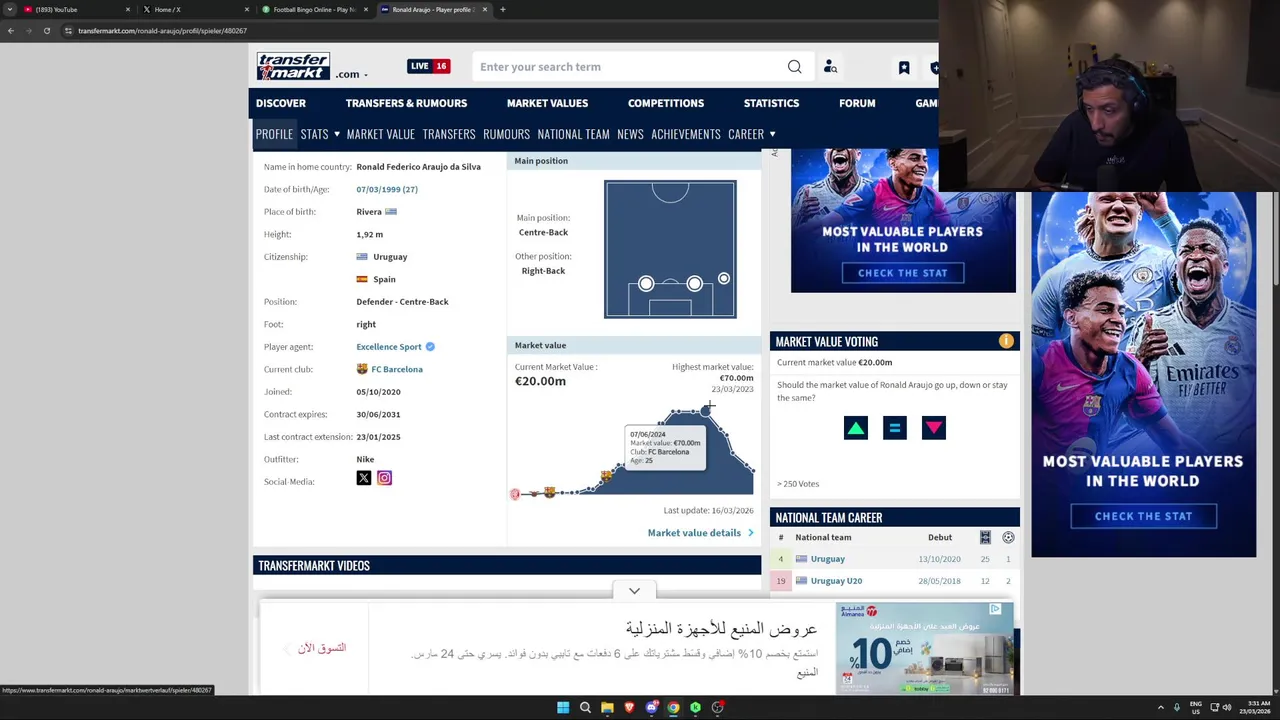Select the PROFILE player tab
The height and width of the screenshot is (720, 1280).
(x=274, y=134)
